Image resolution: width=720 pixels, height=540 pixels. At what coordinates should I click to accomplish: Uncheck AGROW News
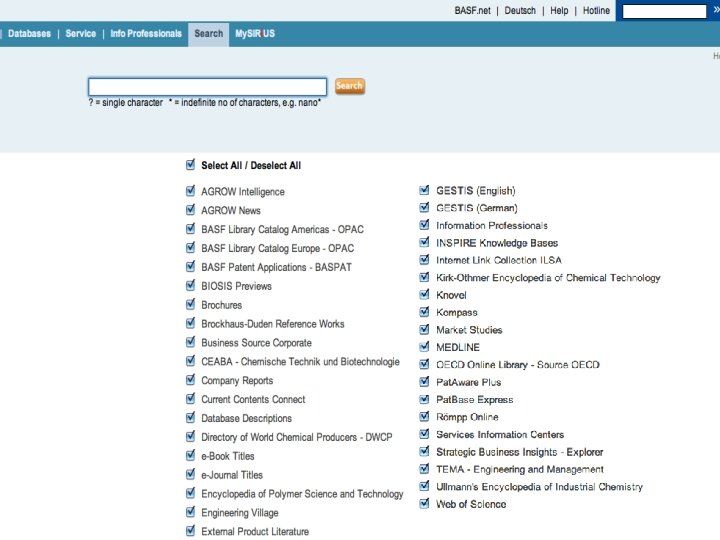191,209
